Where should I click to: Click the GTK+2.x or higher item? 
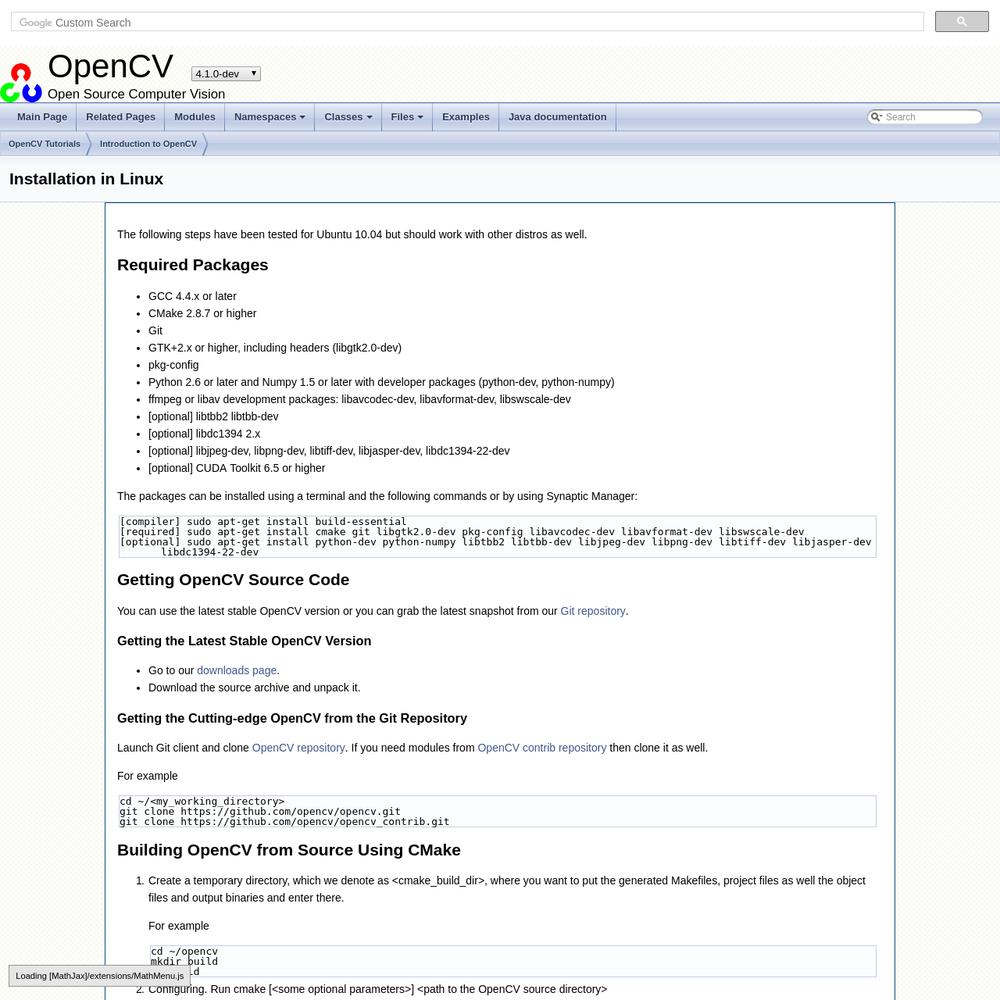[274, 348]
